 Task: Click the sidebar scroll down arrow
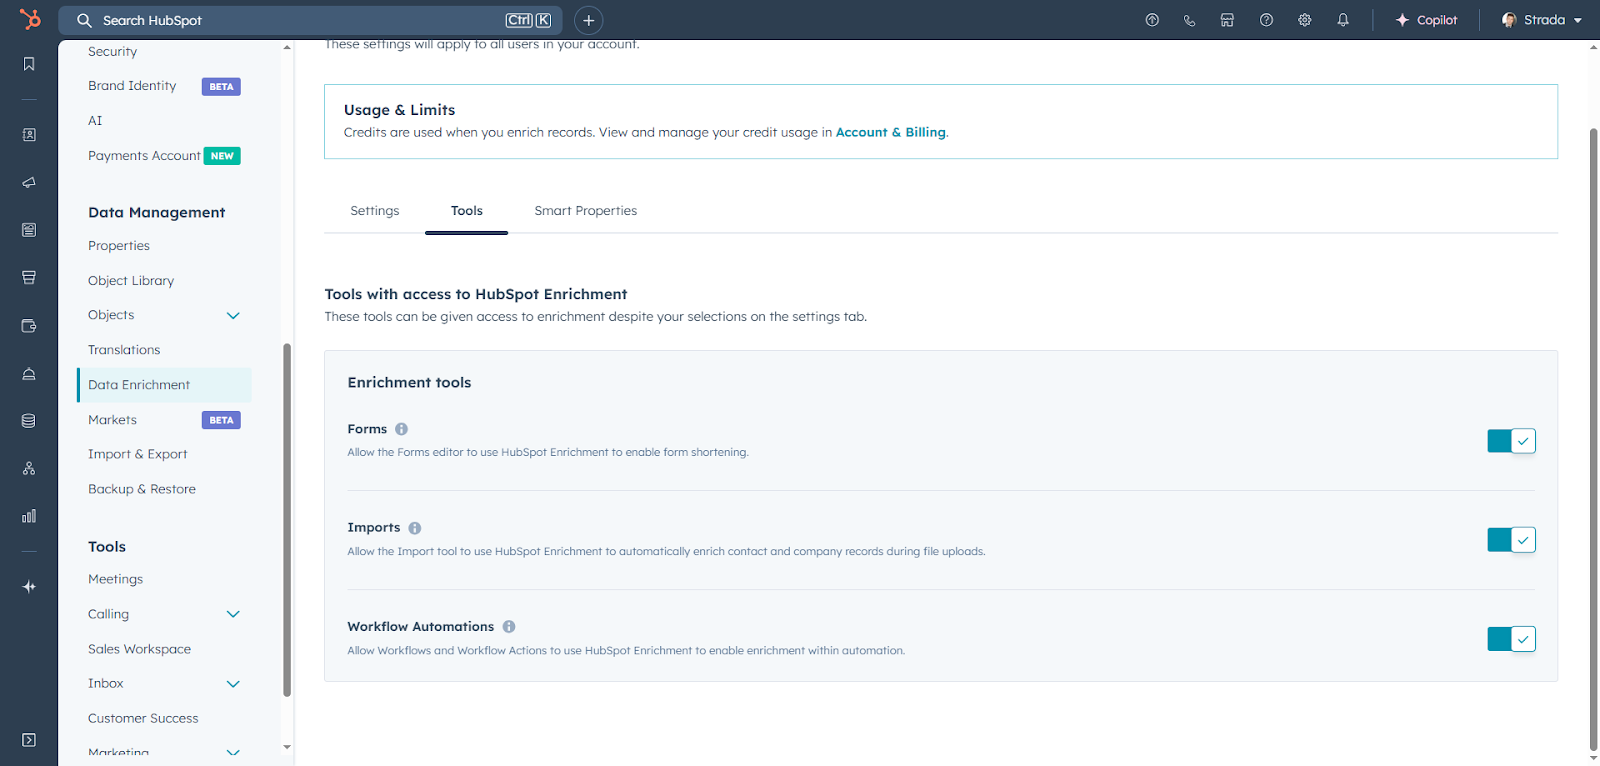287,746
